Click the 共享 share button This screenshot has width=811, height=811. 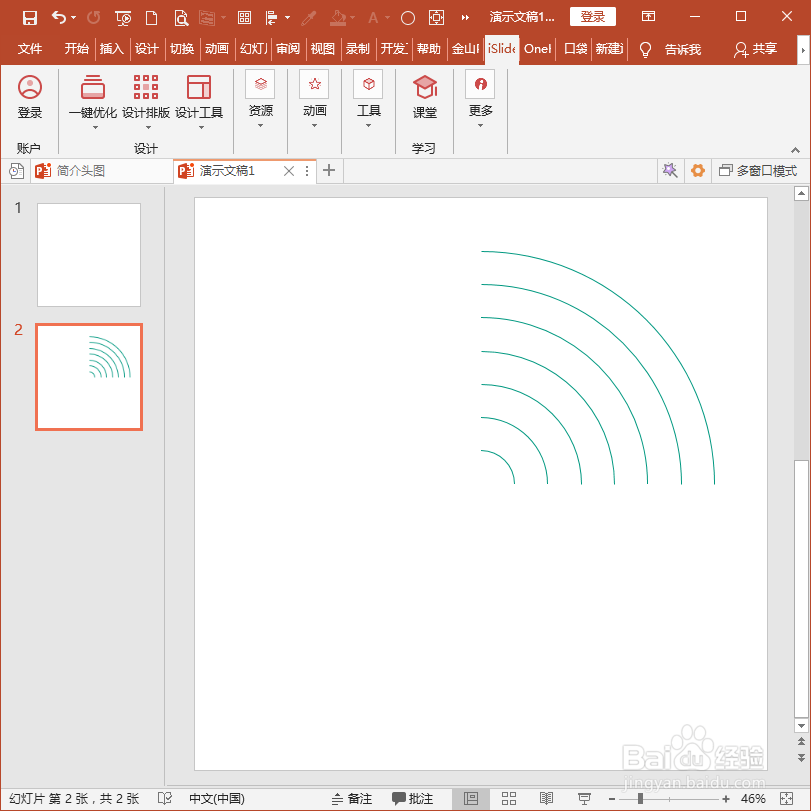coord(755,49)
